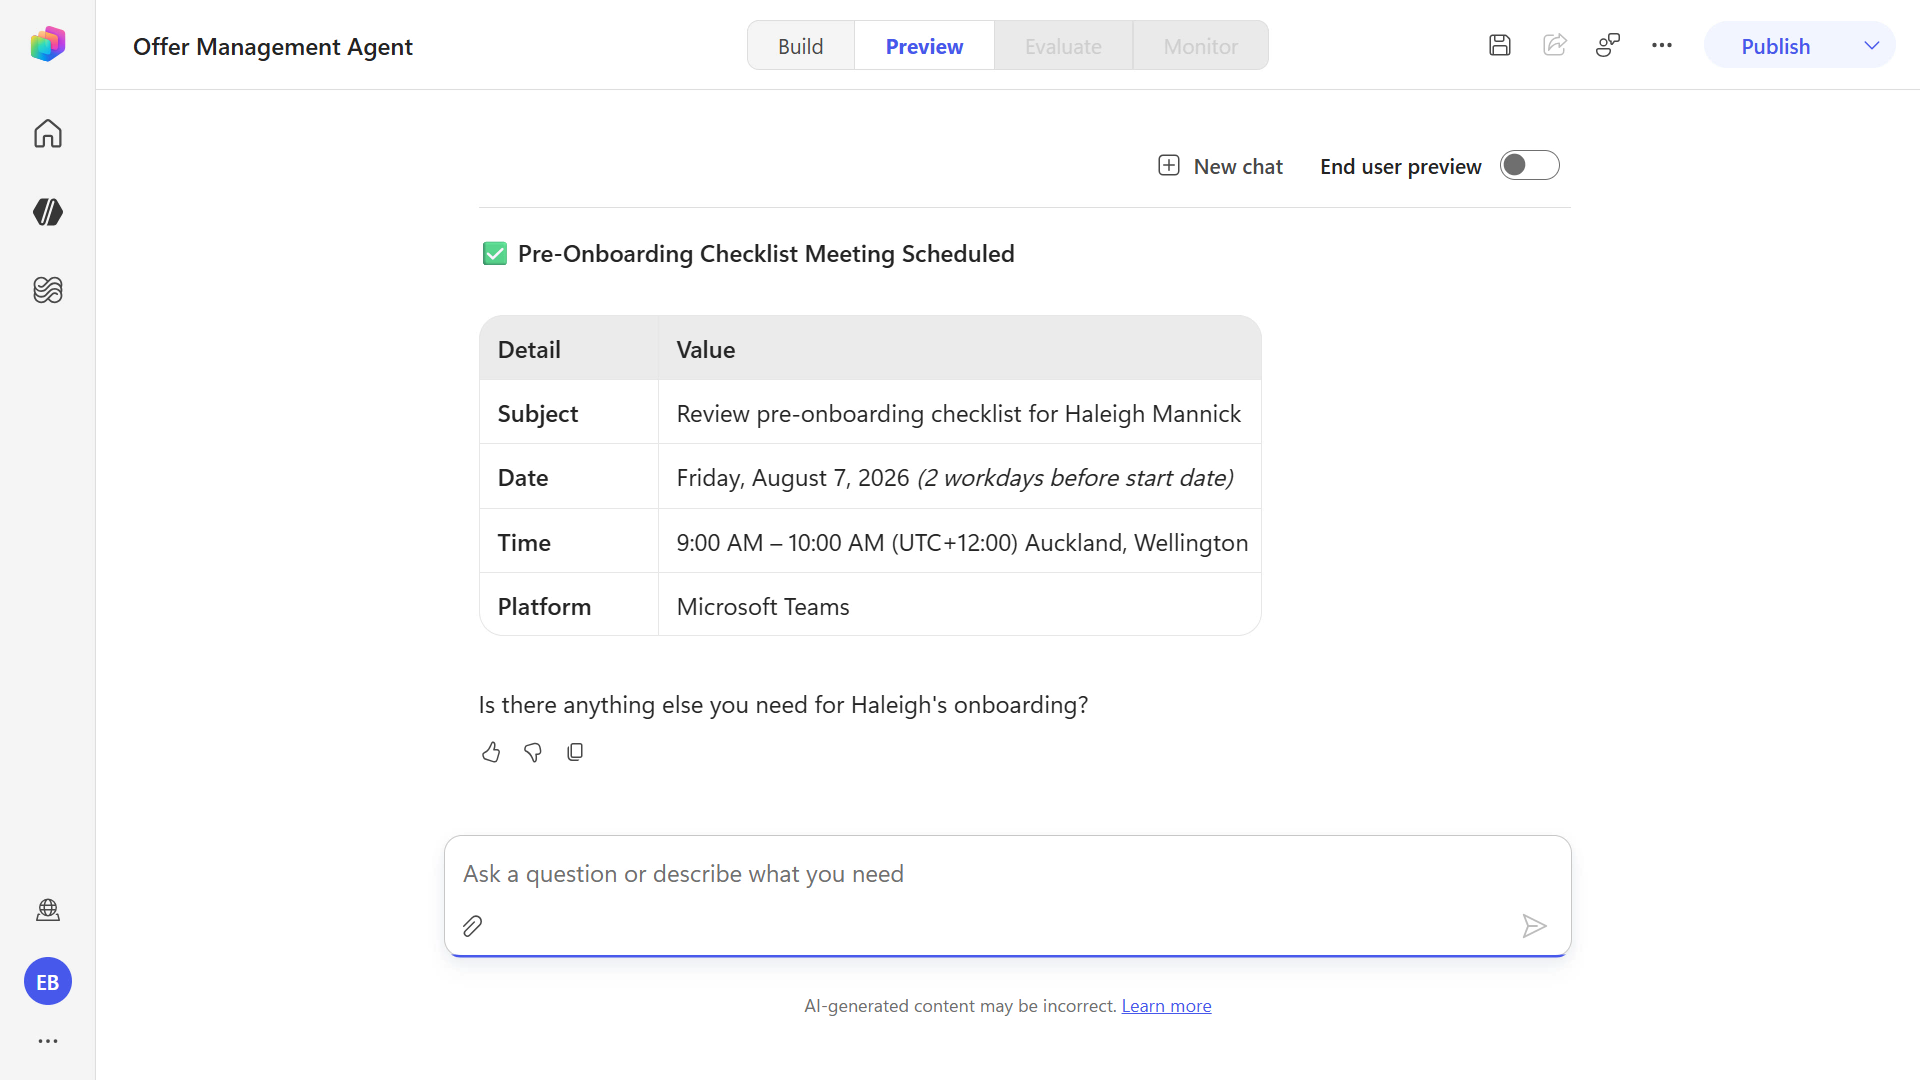Open the people and chat icon in the header

point(1608,45)
